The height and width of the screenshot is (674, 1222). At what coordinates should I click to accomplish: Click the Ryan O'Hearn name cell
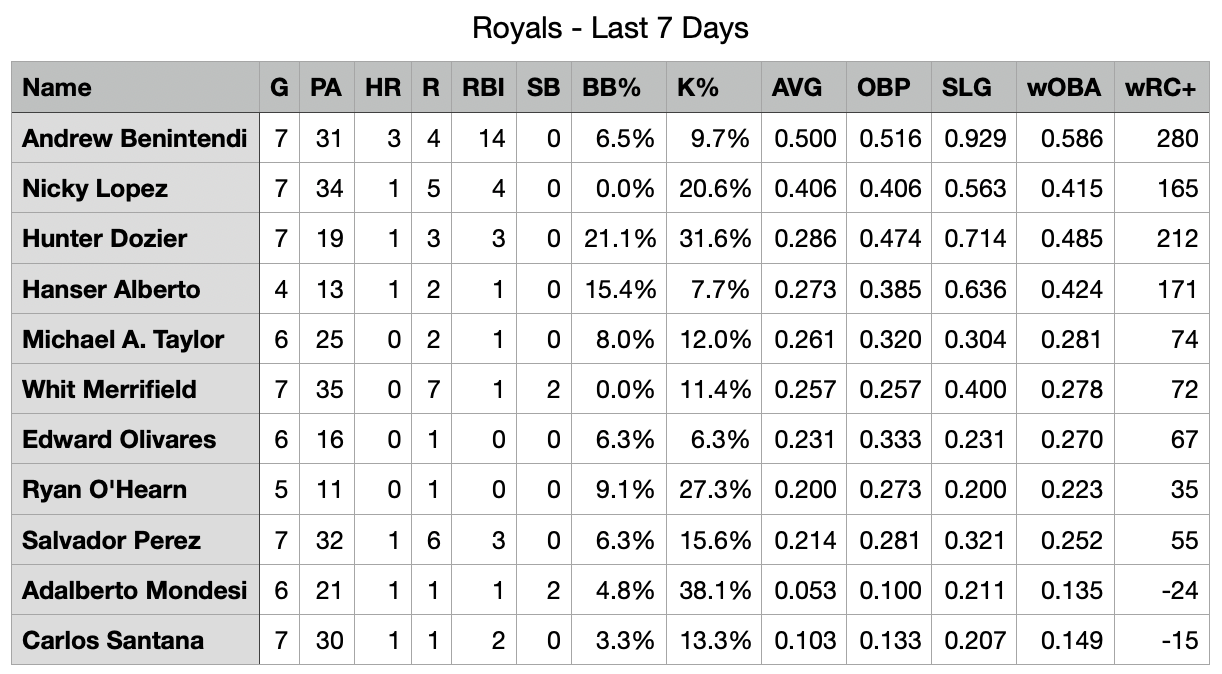[x=104, y=490]
